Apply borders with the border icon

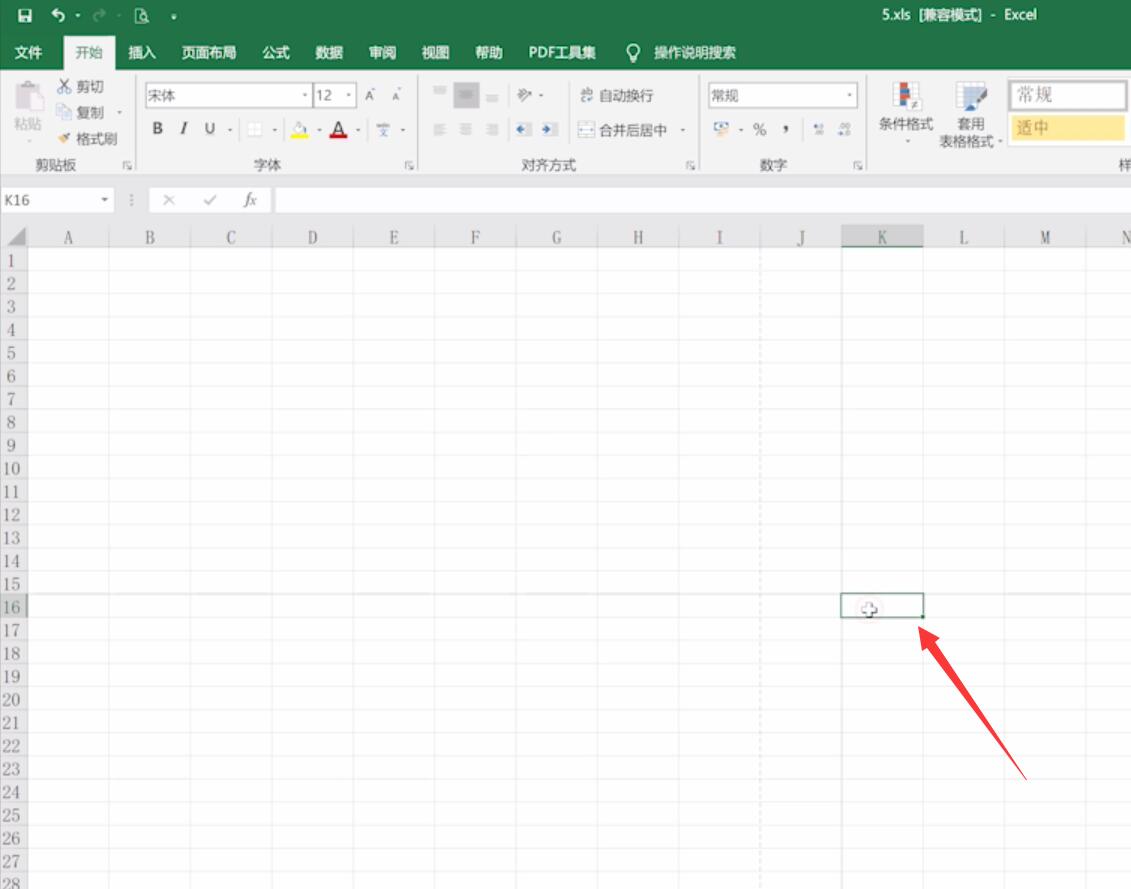tap(255, 130)
